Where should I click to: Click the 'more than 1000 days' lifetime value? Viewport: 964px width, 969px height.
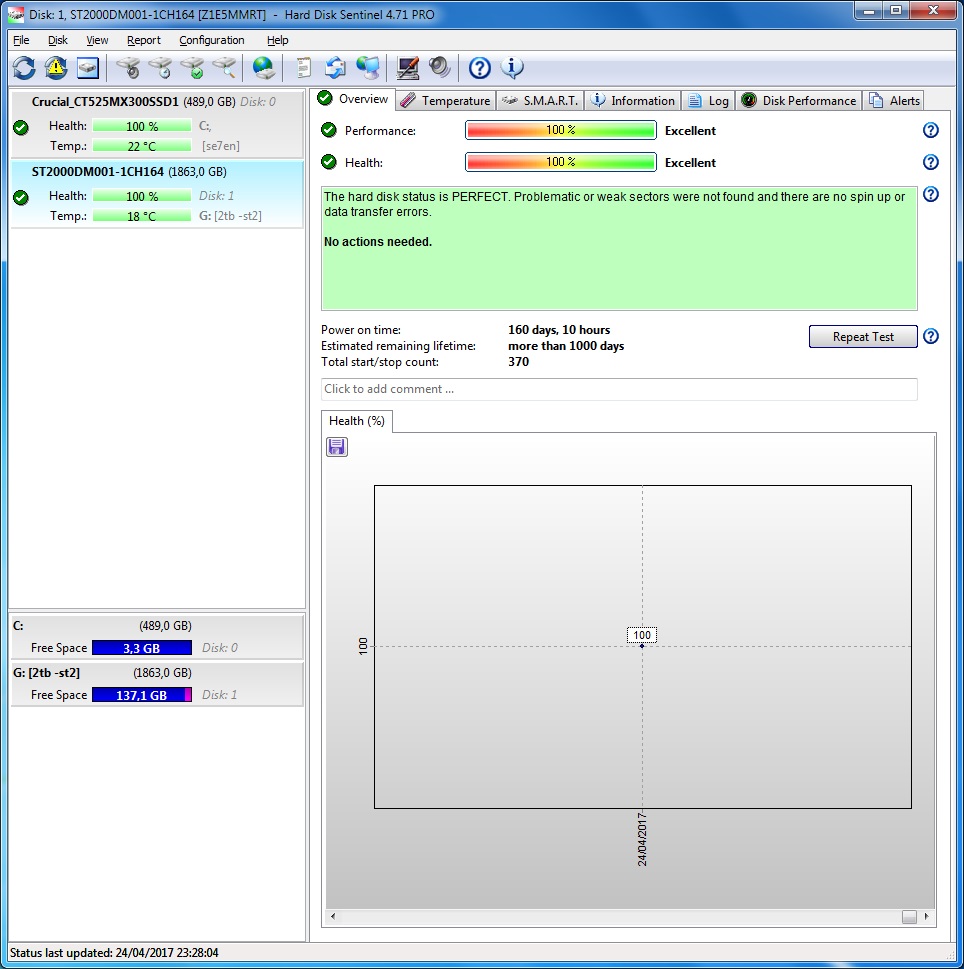coord(566,346)
